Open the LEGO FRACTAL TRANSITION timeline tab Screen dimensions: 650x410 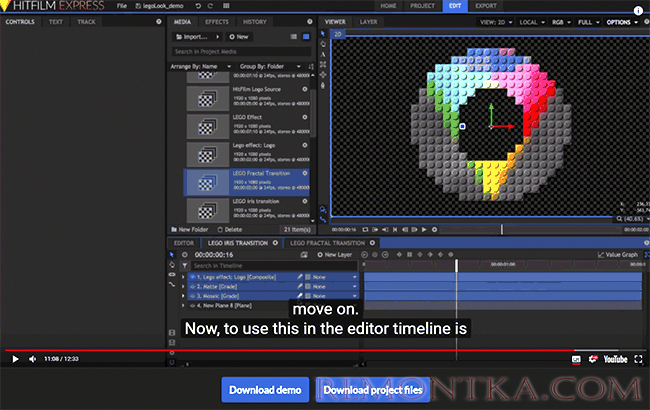[x=325, y=242]
